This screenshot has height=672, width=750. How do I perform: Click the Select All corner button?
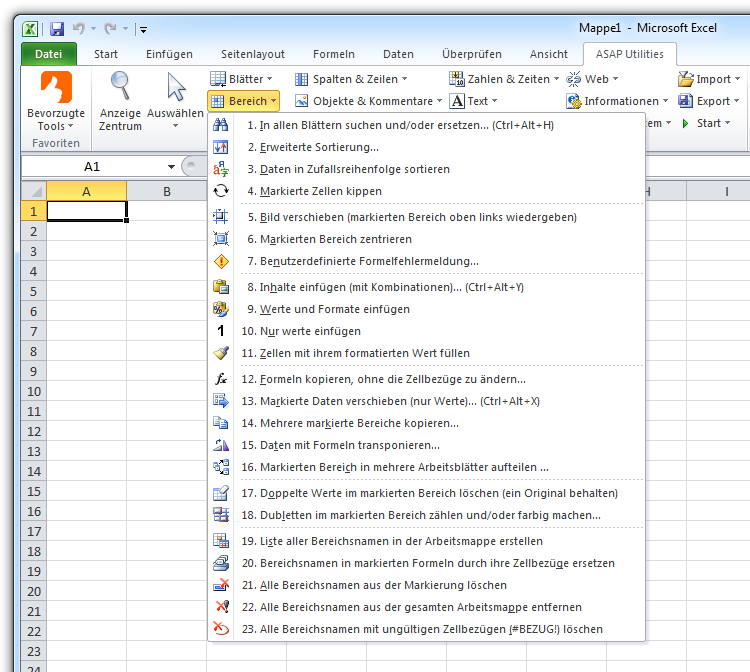[34, 191]
